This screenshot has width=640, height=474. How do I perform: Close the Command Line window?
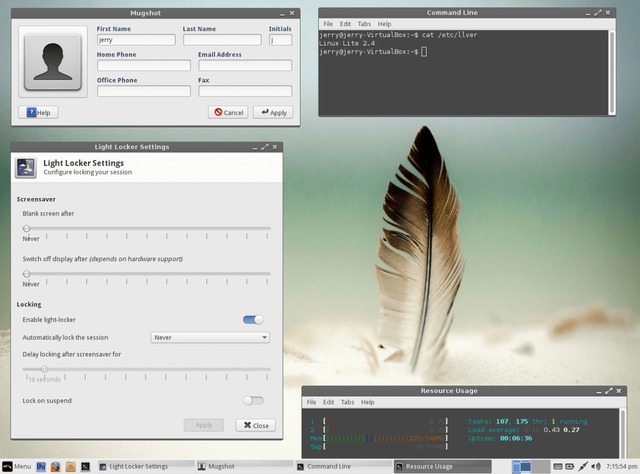point(608,13)
